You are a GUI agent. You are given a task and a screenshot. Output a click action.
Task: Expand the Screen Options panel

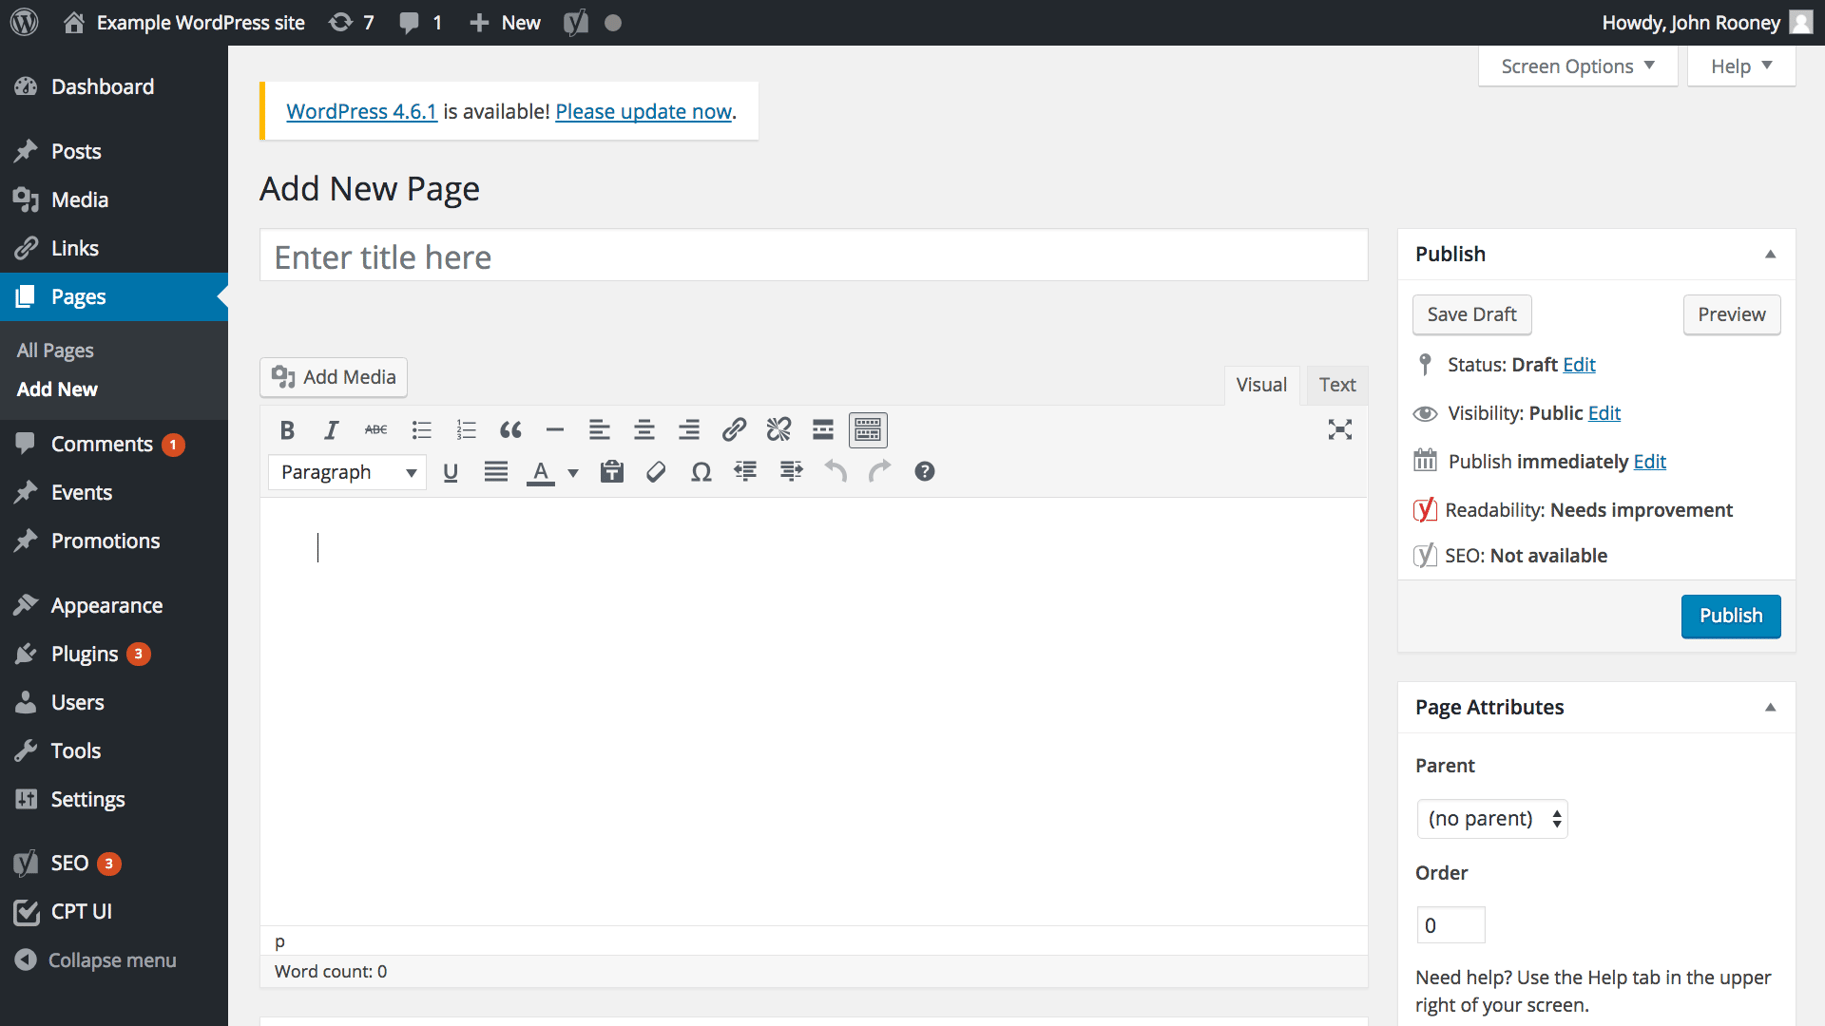1576,66
